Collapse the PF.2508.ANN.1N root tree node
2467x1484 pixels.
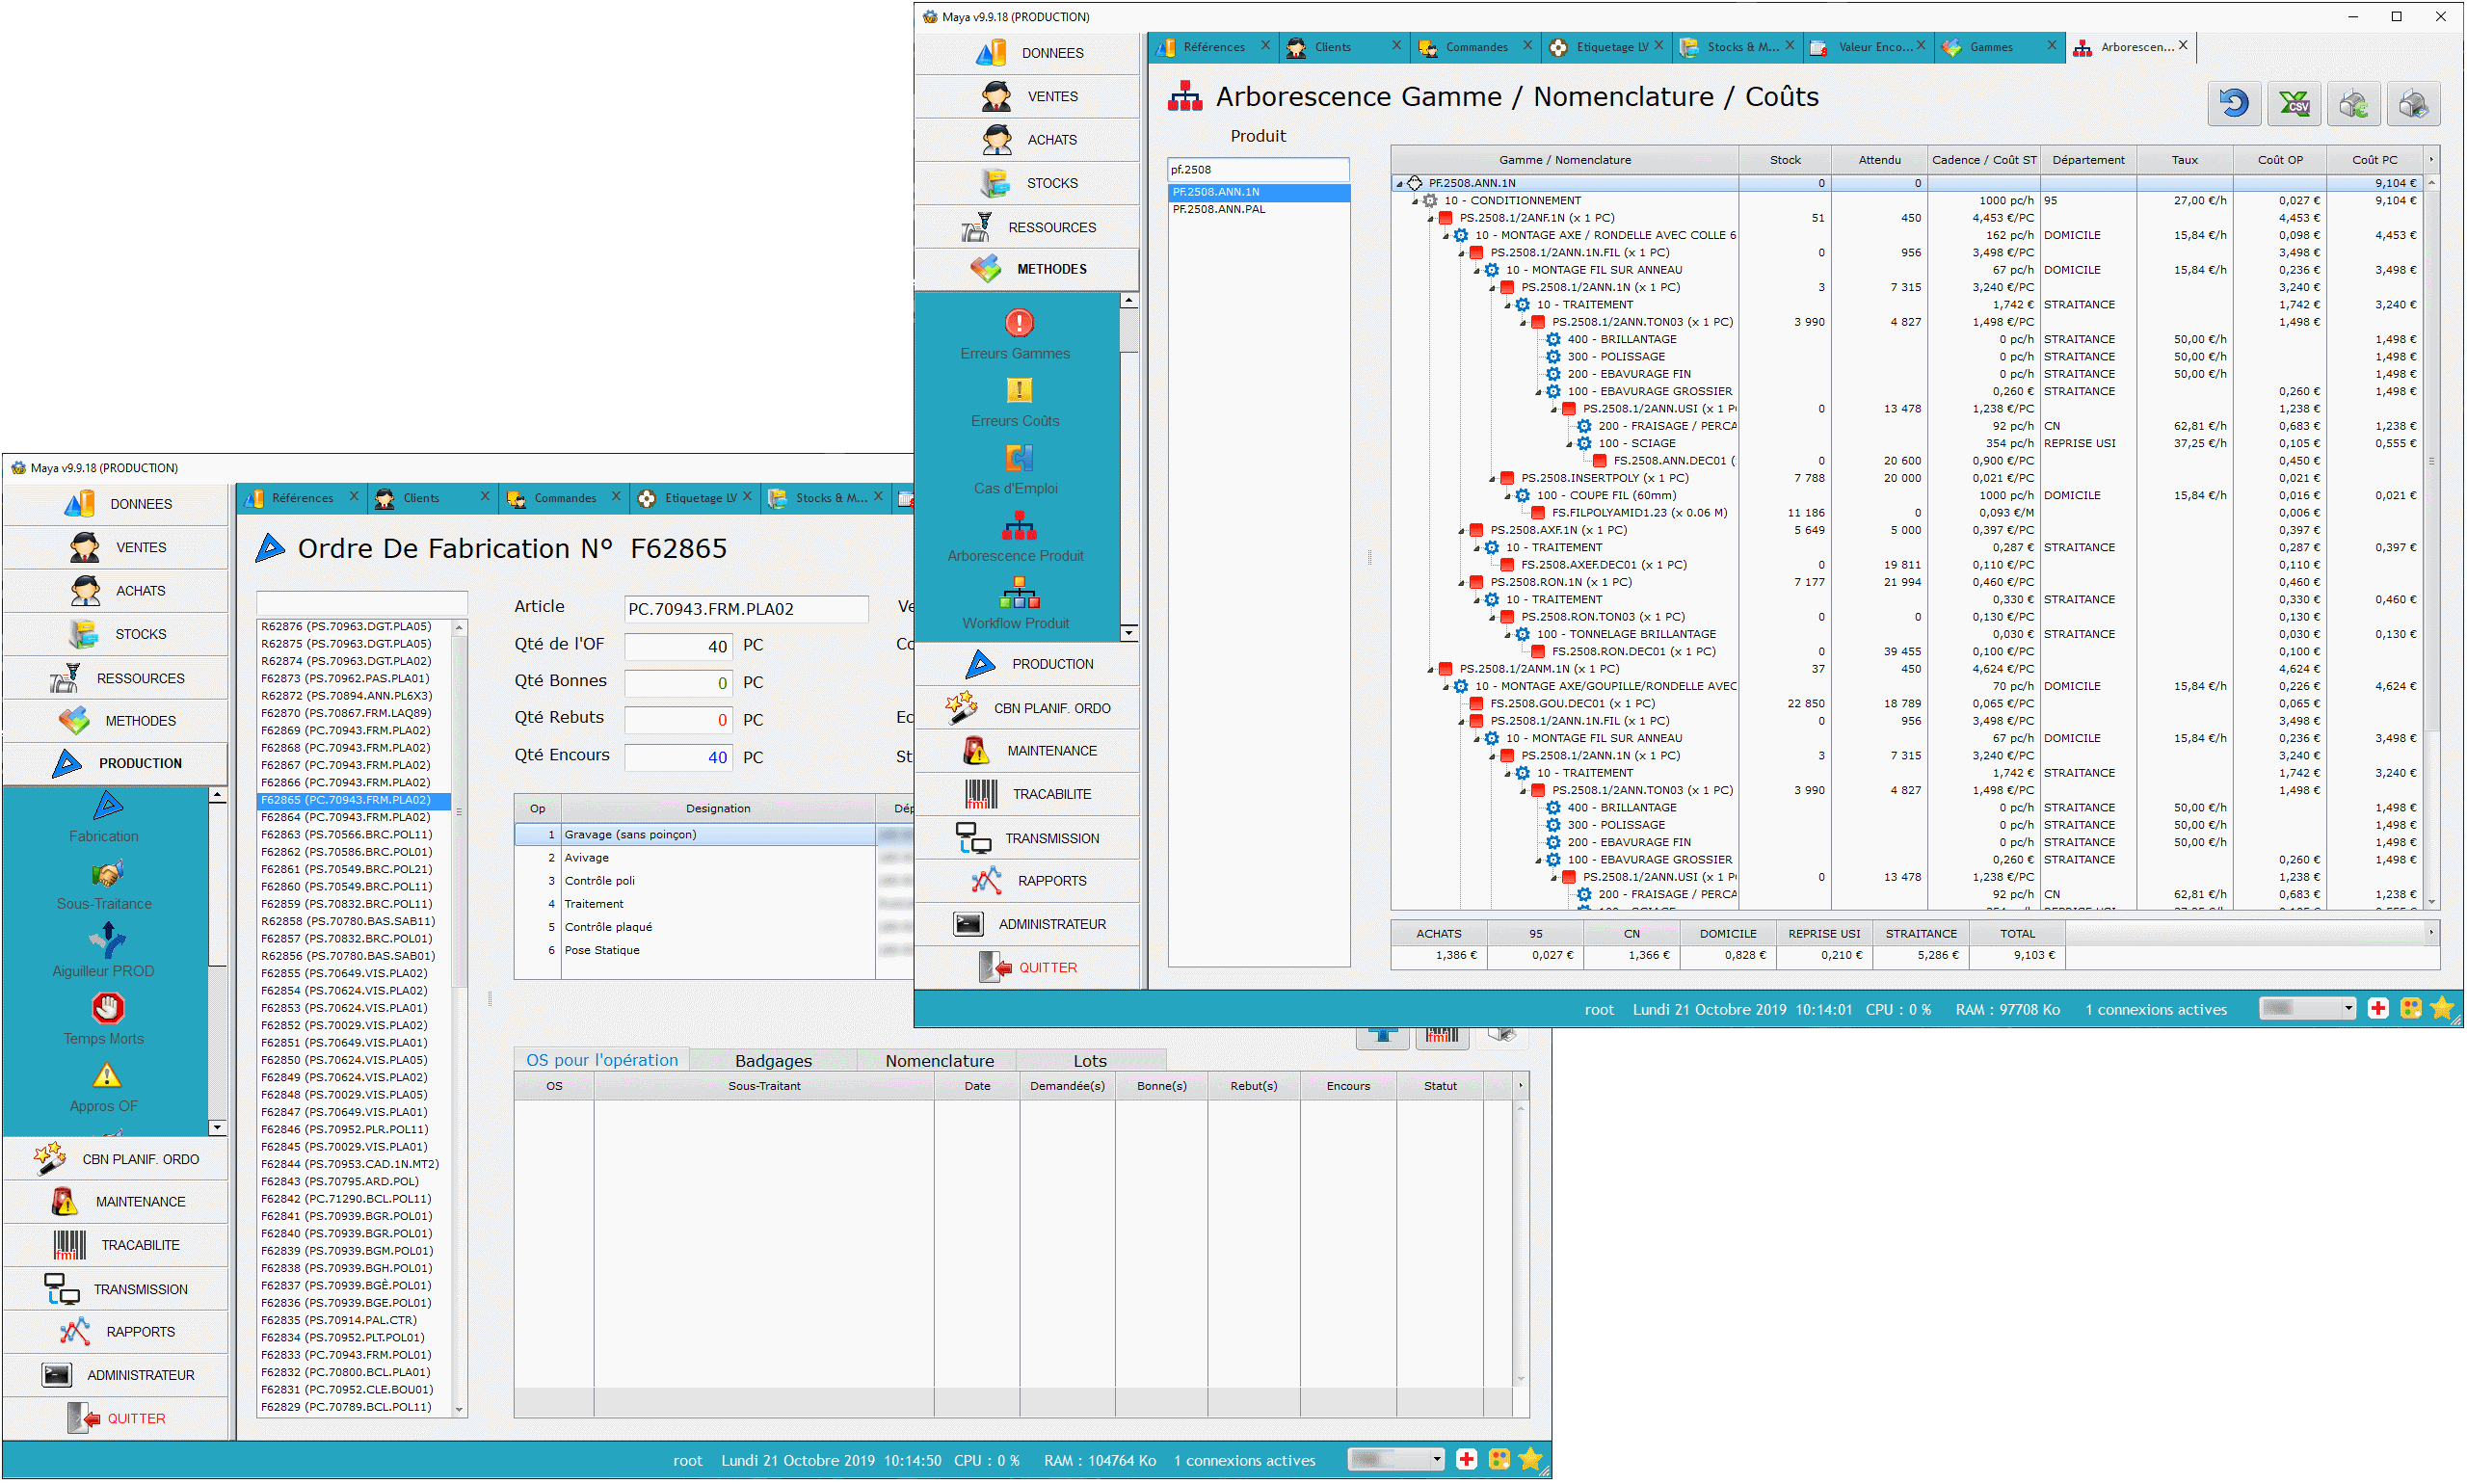pyautogui.click(x=1399, y=184)
